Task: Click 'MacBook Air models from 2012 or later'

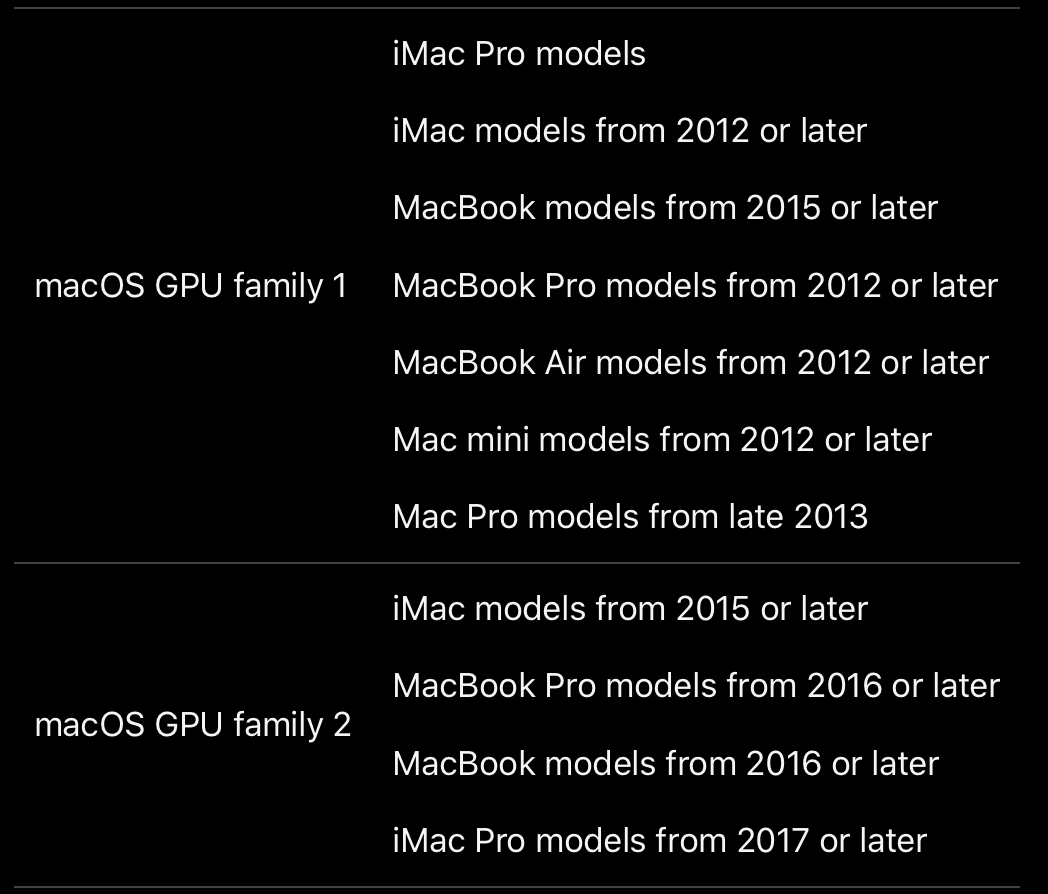Action: point(690,362)
